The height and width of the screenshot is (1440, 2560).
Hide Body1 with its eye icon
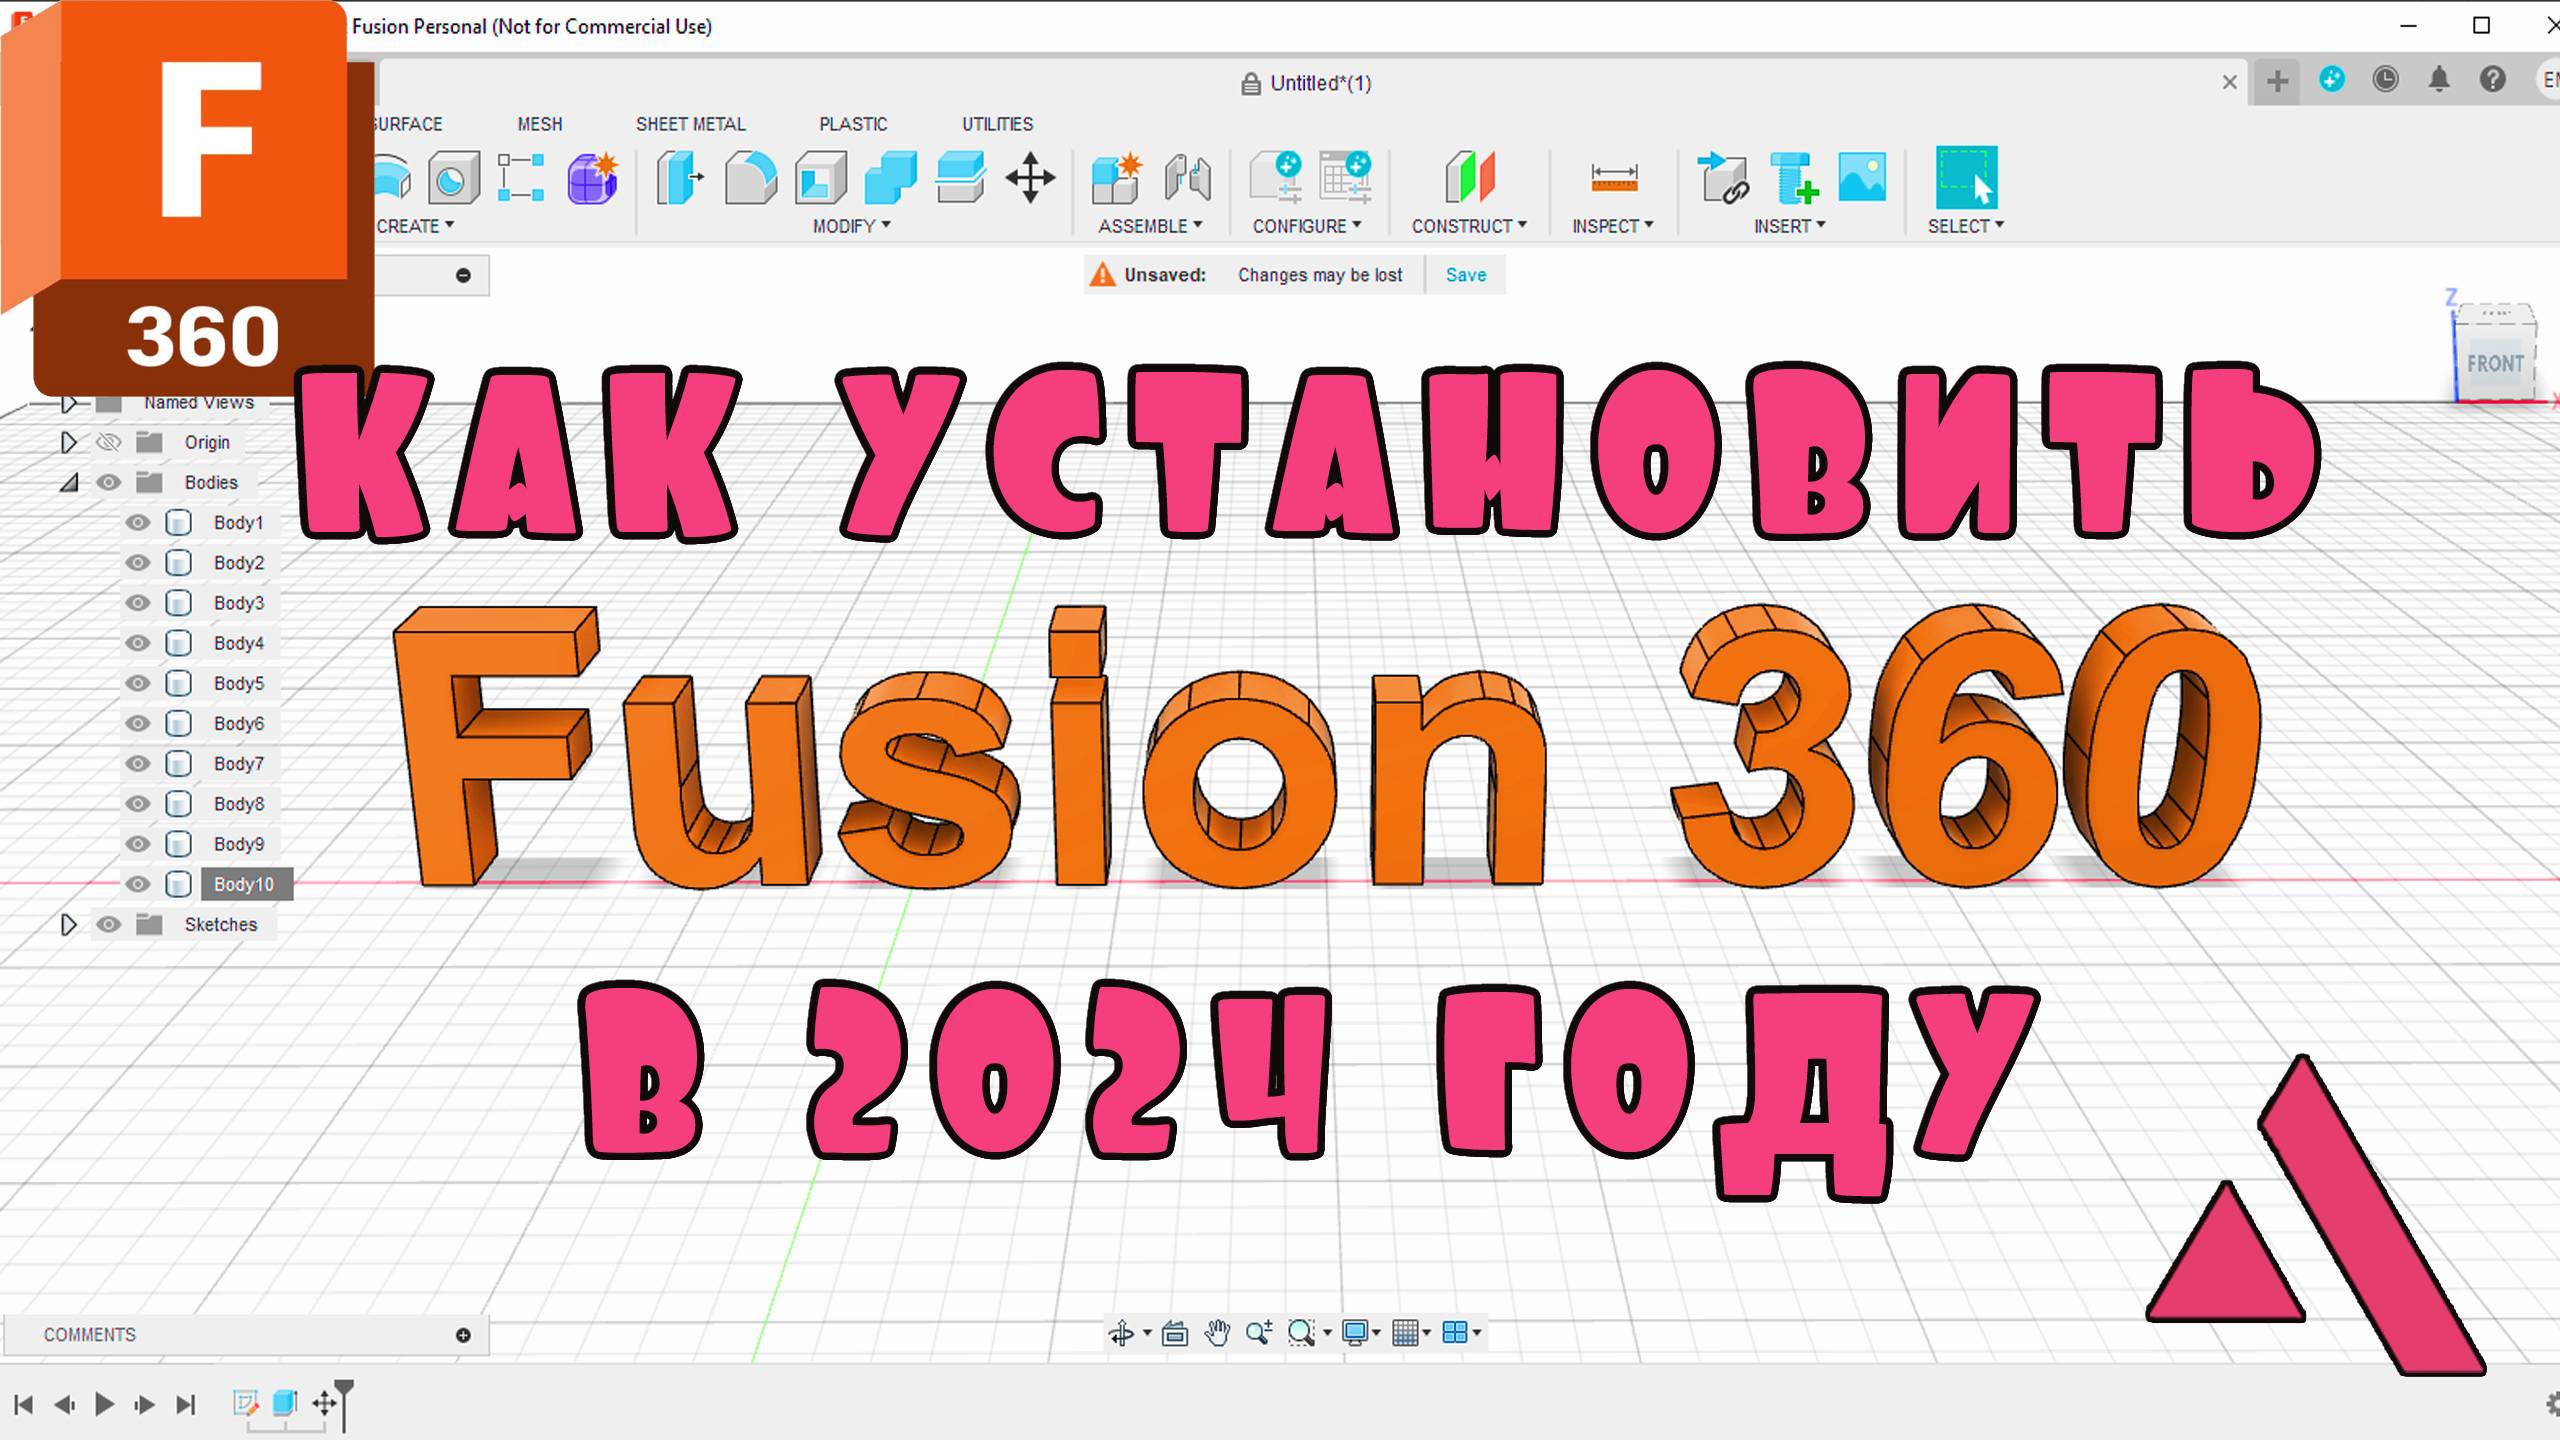[137, 522]
